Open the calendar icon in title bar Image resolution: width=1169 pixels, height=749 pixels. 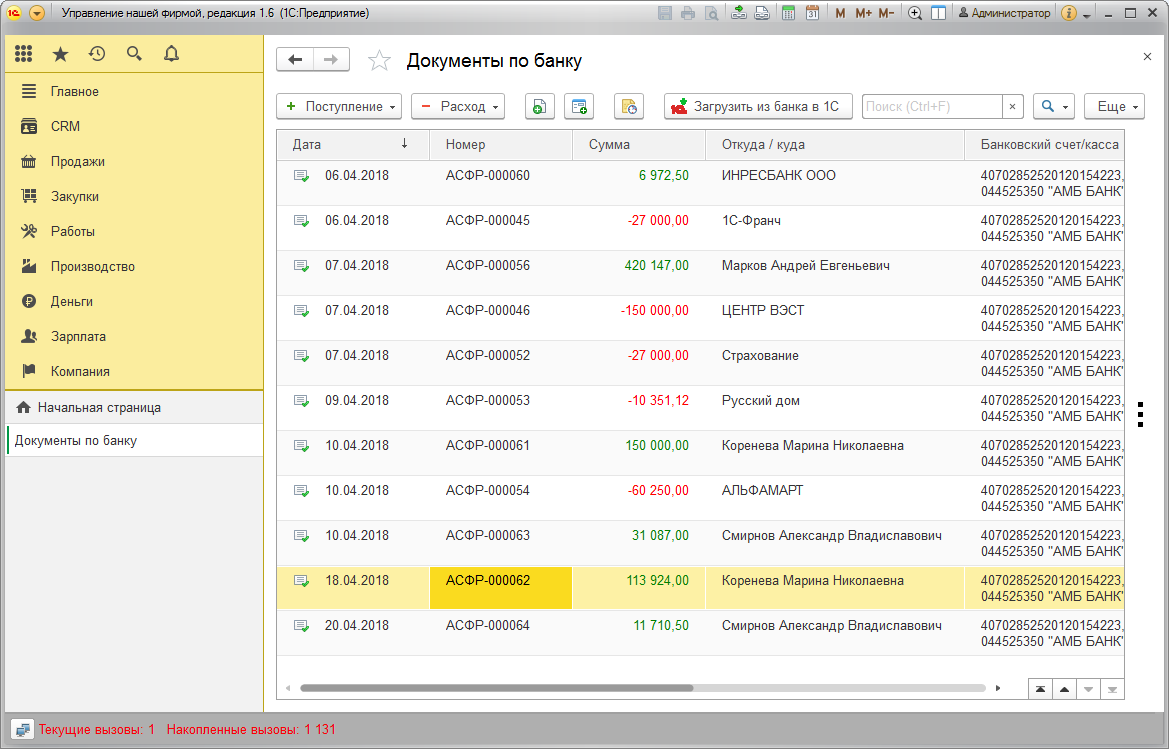813,13
